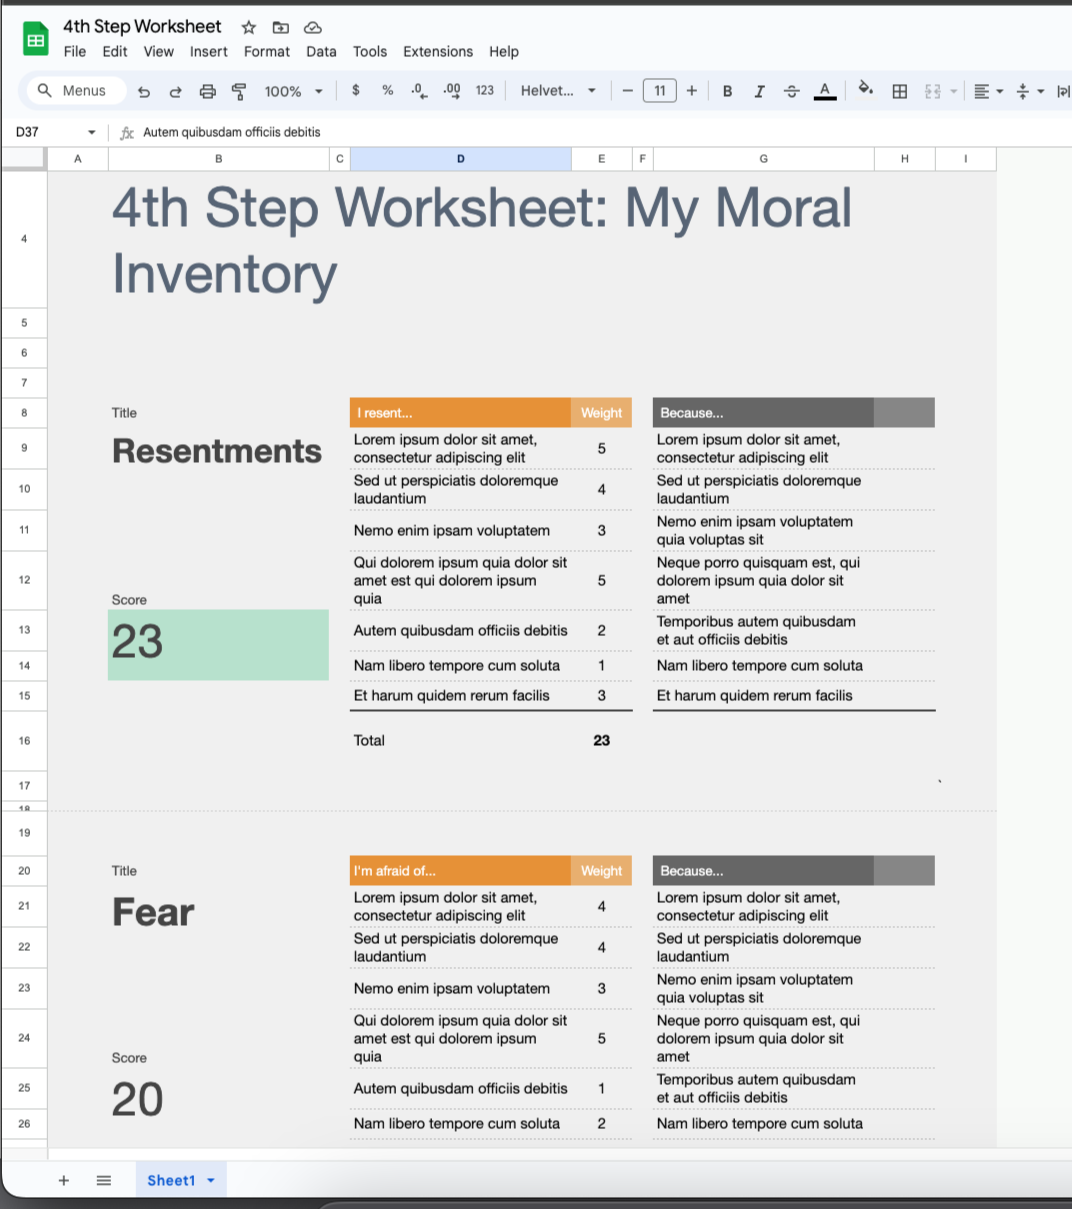The height and width of the screenshot is (1209, 1072).
Task: Add a new sheet with the plus button
Action: (63, 1180)
